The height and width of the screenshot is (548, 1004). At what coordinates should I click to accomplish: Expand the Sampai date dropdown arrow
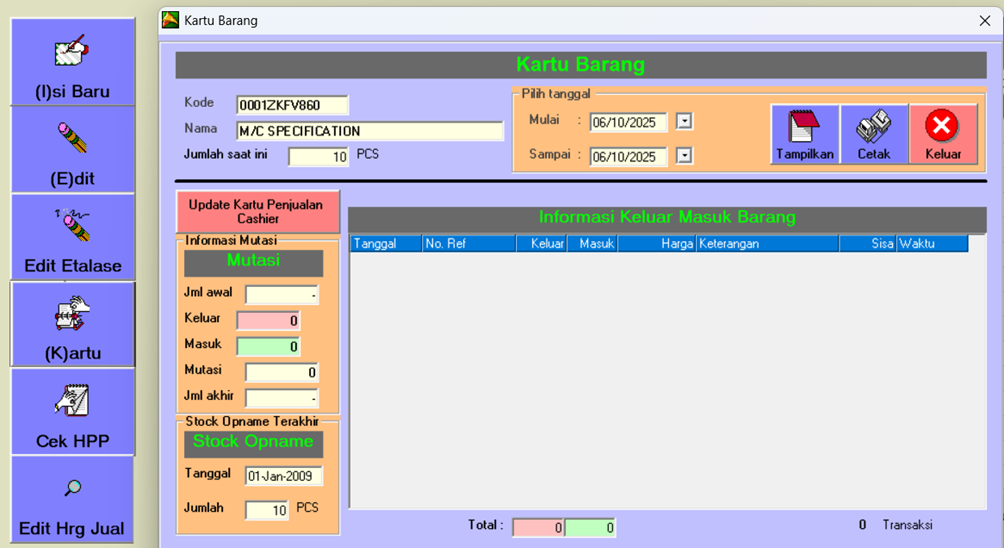tap(684, 156)
